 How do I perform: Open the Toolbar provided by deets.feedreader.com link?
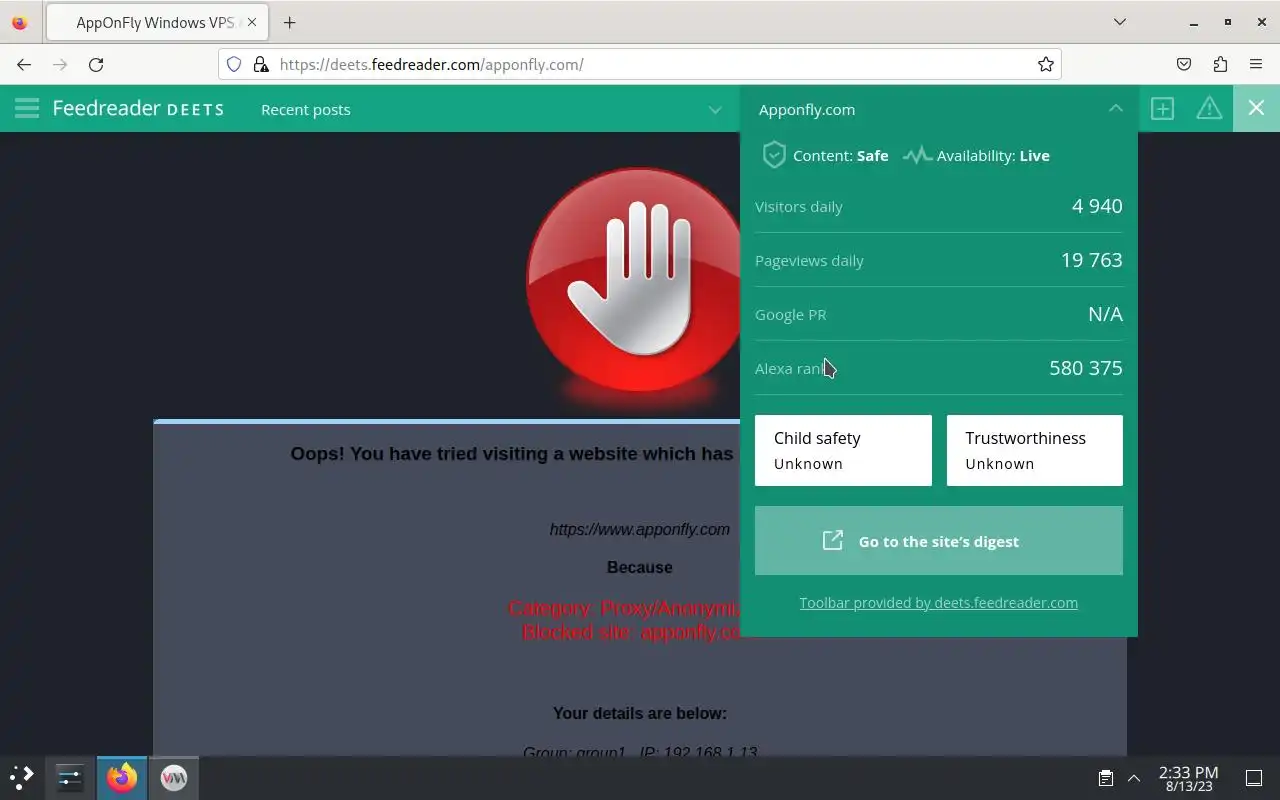[x=939, y=603]
